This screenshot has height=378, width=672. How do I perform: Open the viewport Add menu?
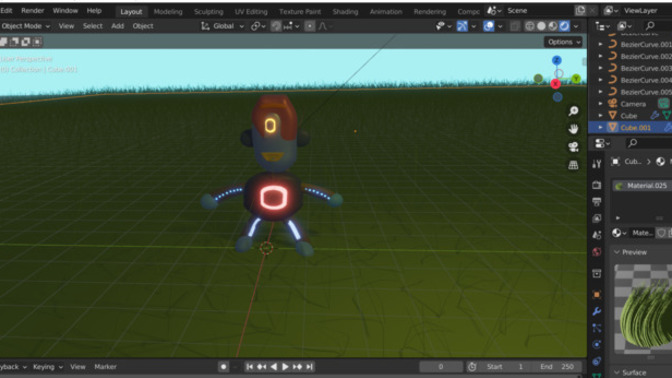tap(117, 26)
